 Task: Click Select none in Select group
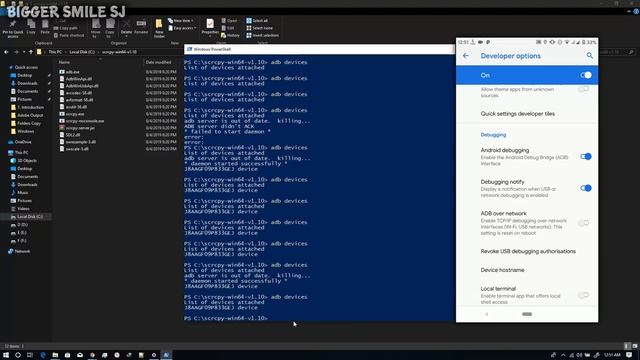[259, 28]
